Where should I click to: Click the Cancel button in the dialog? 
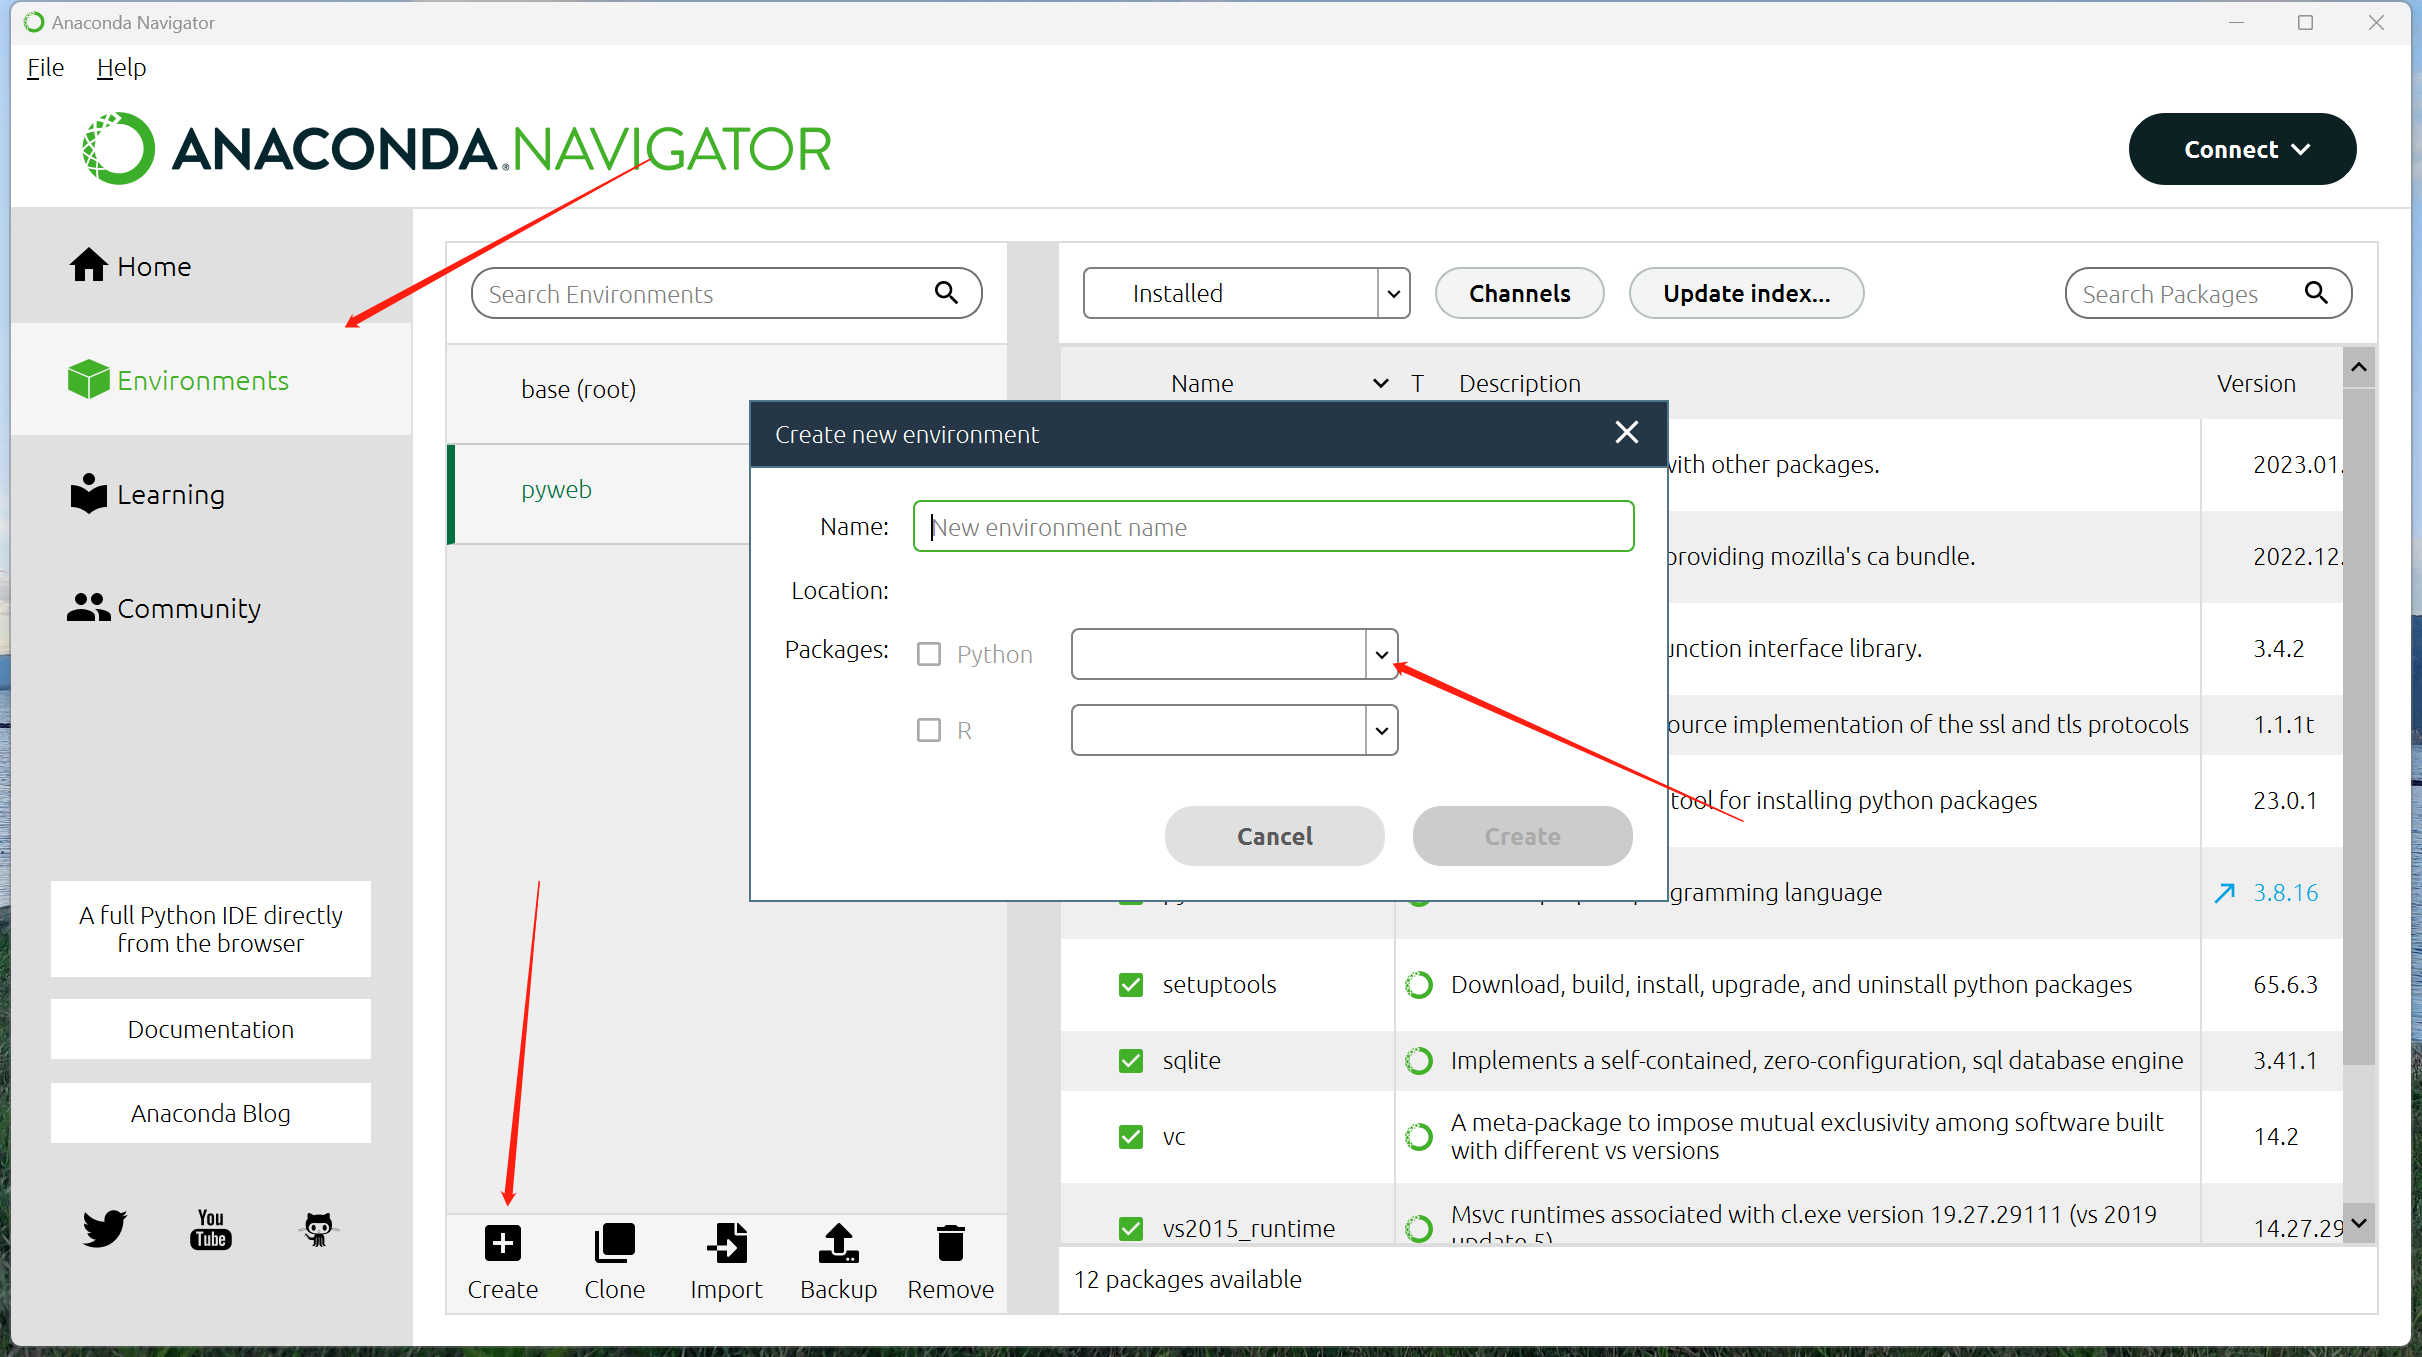(1274, 836)
